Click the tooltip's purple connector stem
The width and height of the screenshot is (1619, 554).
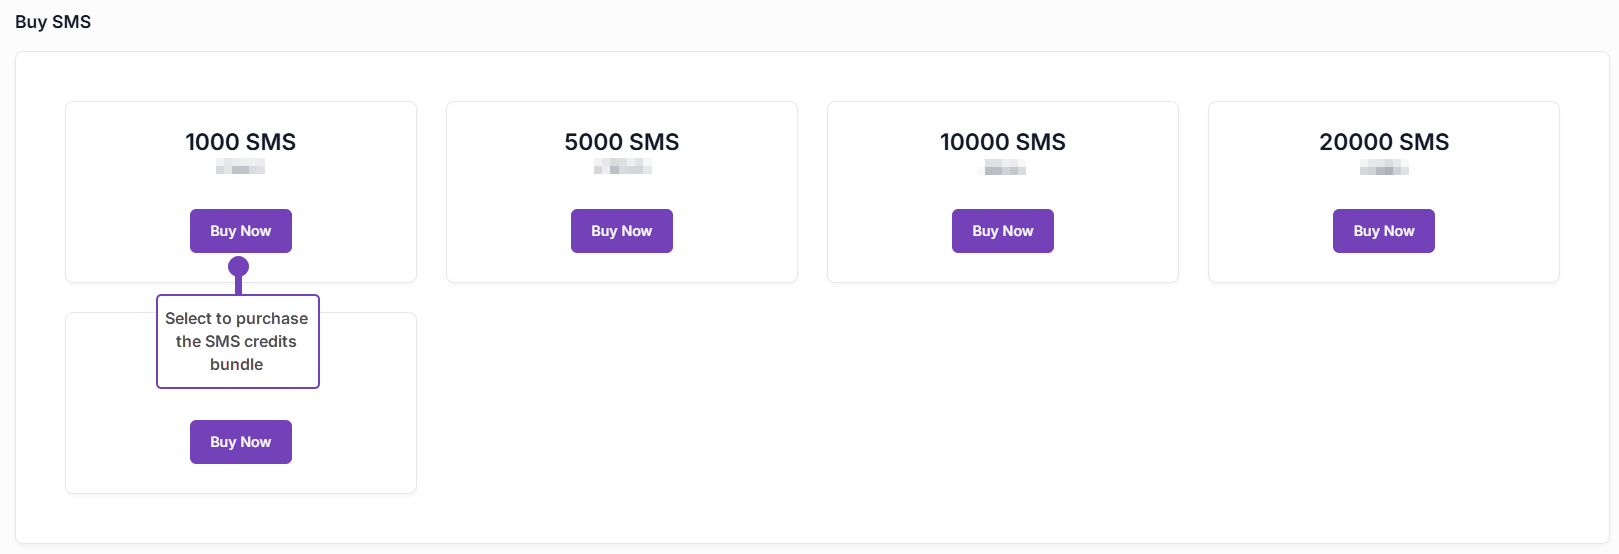(238, 285)
